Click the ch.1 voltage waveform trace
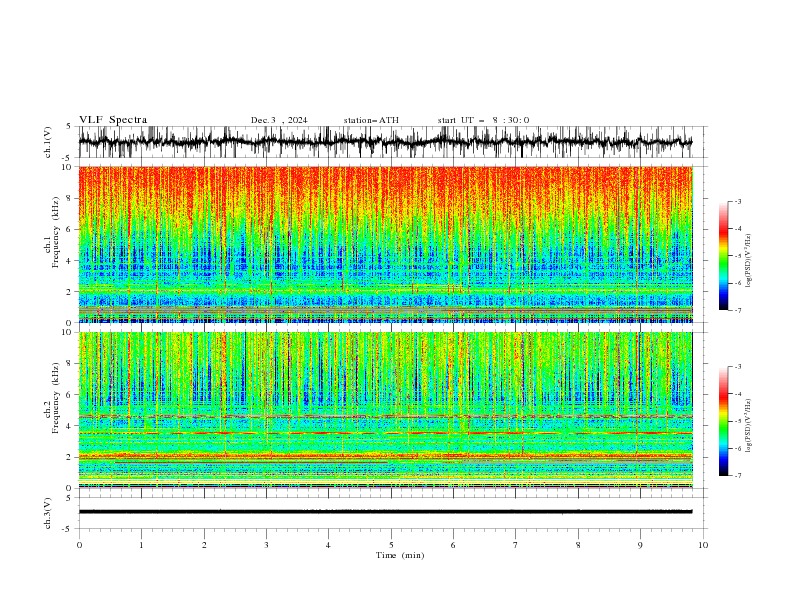Screen dimensions: 792x612 pyautogui.click(x=385, y=142)
